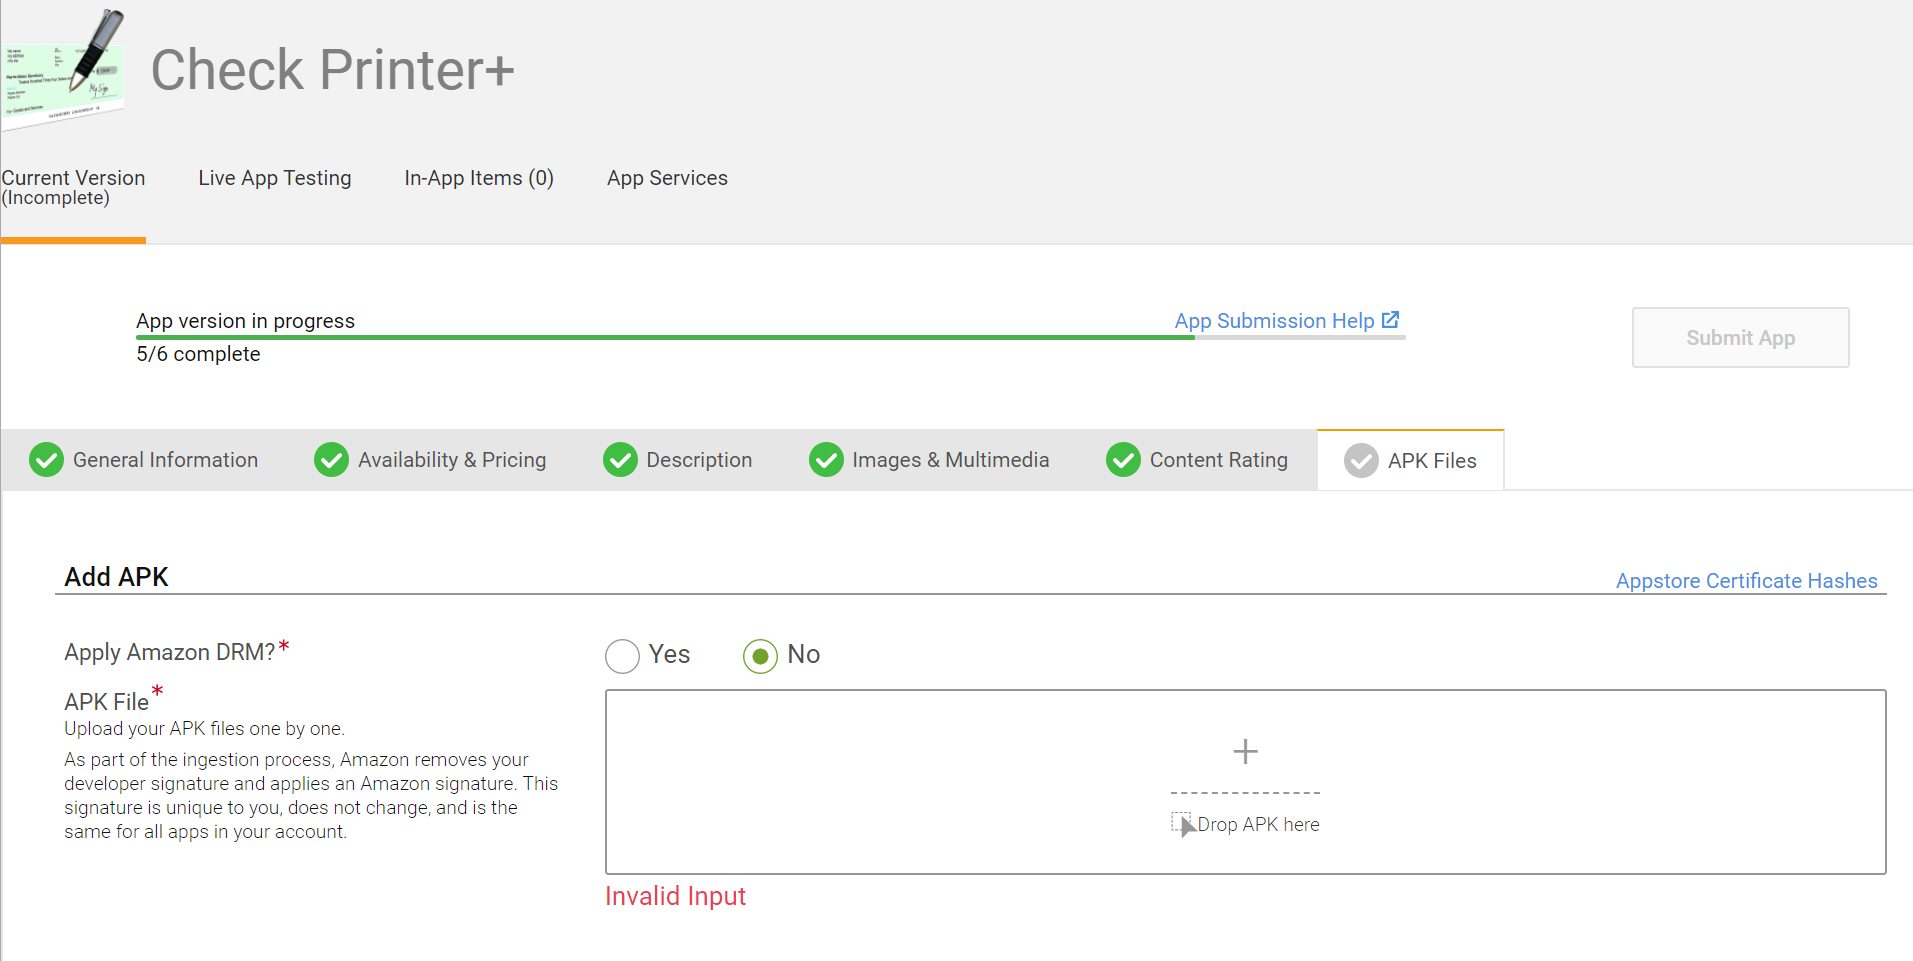Image resolution: width=1913 pixels, height=961 pixels.
Task: Click the General Information green checkmark icon
Action: [x=46, y=460]
